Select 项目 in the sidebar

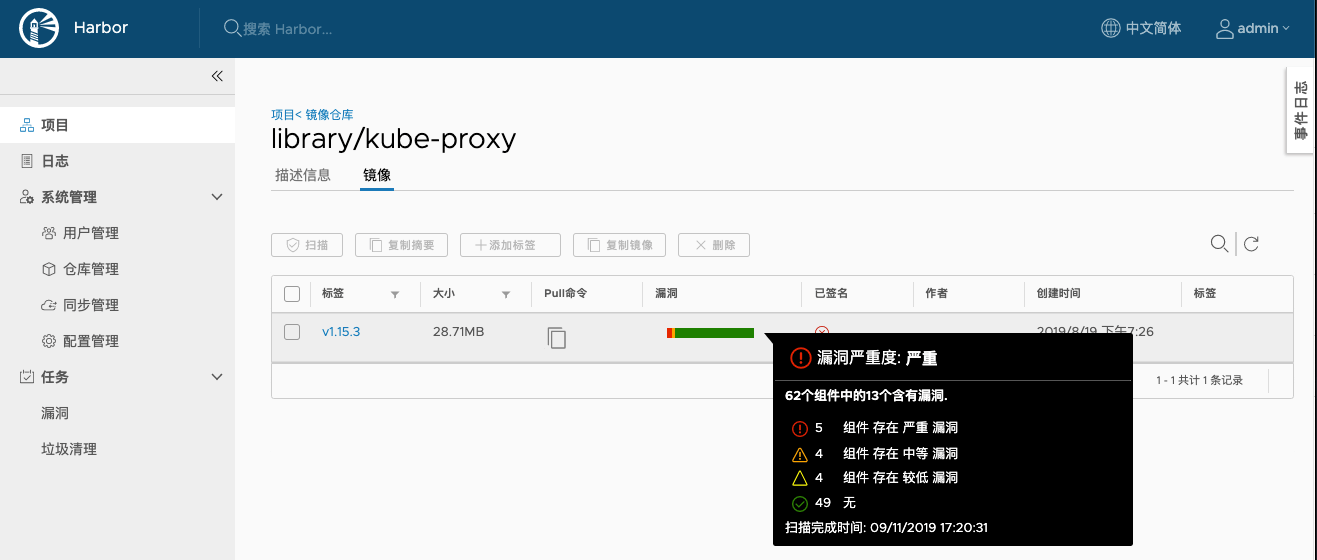(x=117, y=125)
